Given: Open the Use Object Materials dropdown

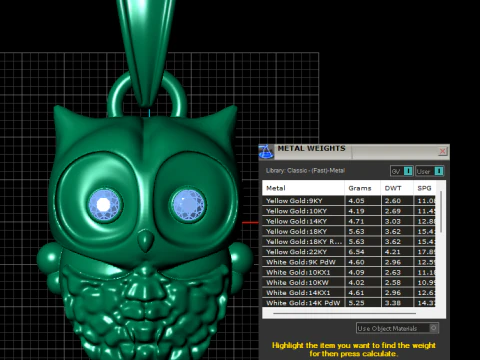Looking at the screenshot, I should [x=397, y=328].
